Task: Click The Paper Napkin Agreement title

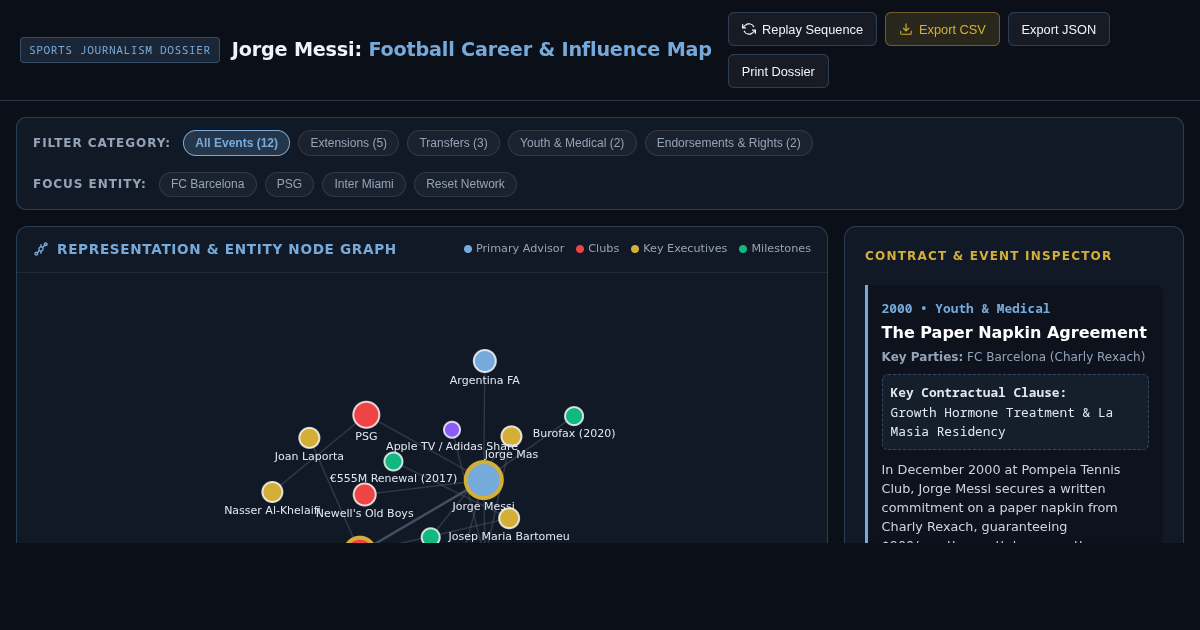Action: coord(1014,332)
